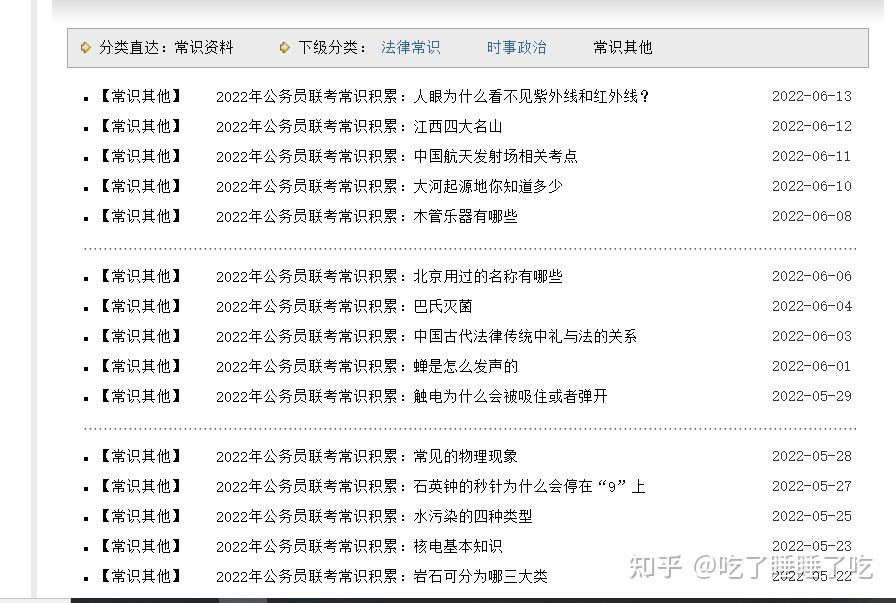This screenshot has width=896, height=603.
Task: Click the date 2022-06-13
Action: pyautogui.click(x=811, y=96)
